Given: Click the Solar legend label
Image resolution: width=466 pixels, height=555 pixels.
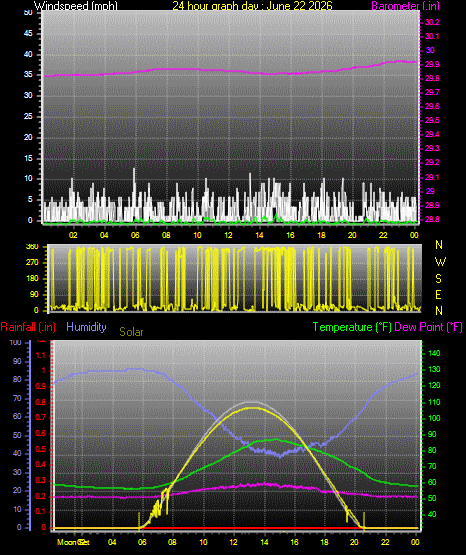Looking at the screenshot, I should 131,332.
